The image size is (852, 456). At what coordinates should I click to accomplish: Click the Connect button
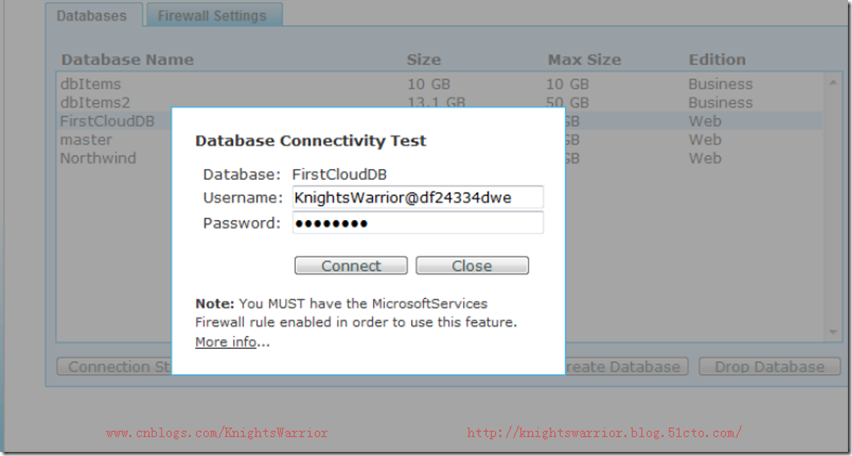point(351,265)
